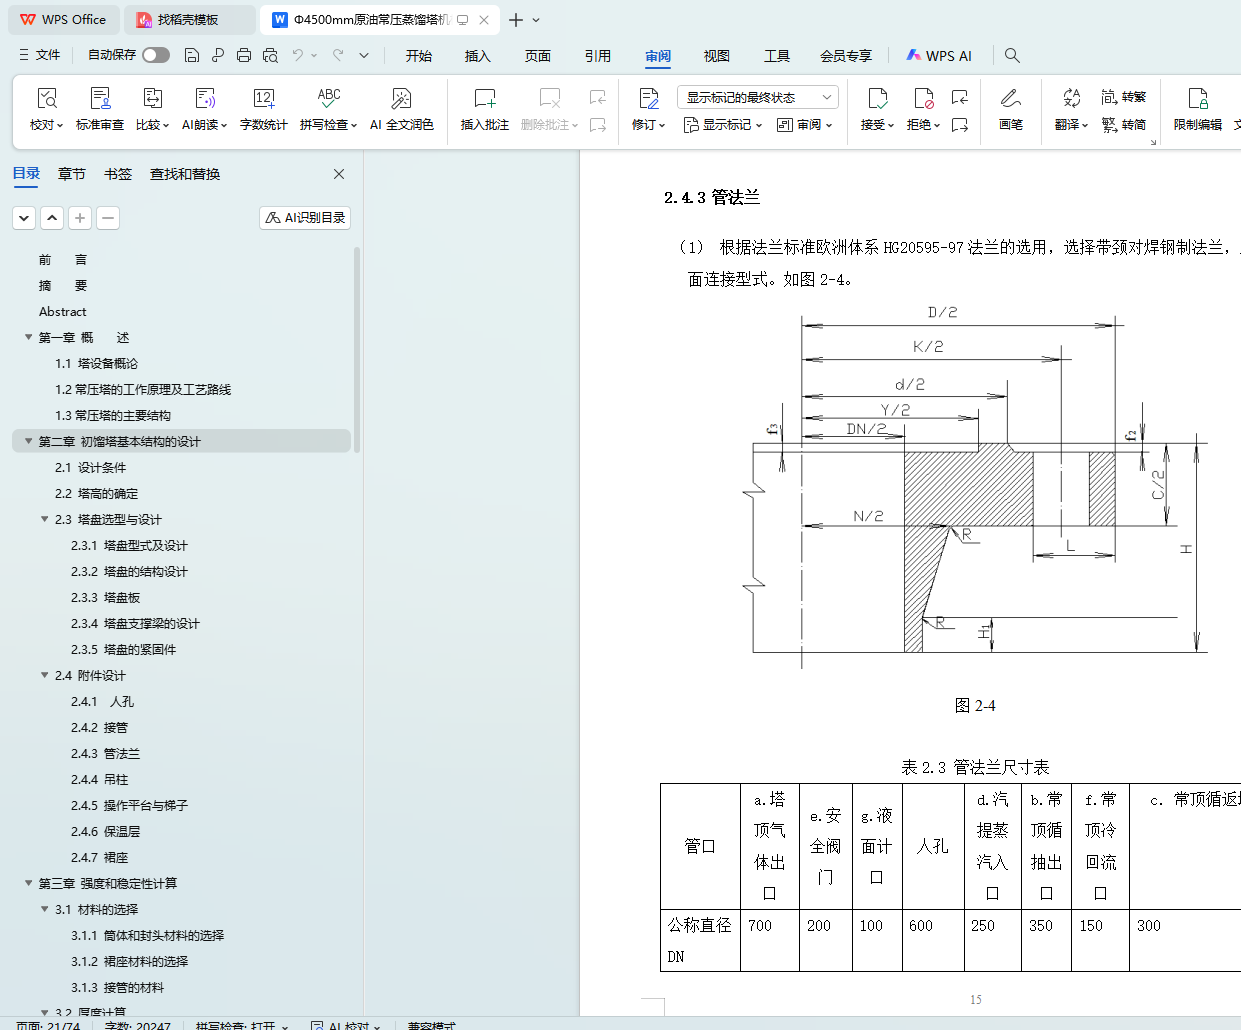The height and width of the screenshot is (1030, 1241).
Task: Toggle the 自动保存 autosave switch
Action: tap(155, 55)
